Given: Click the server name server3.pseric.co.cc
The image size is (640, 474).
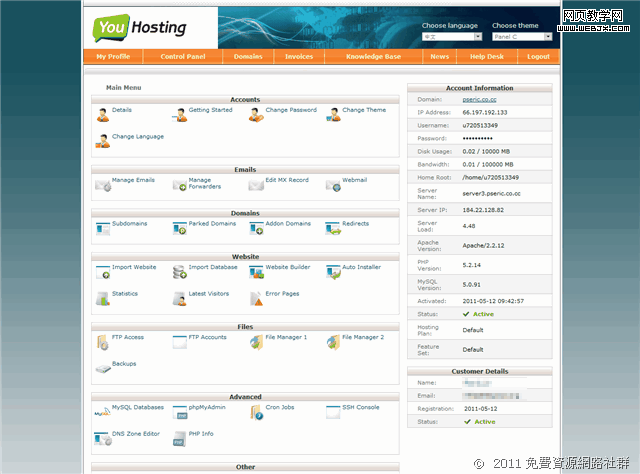Looking at the screenshot, I should click(491, 194).
